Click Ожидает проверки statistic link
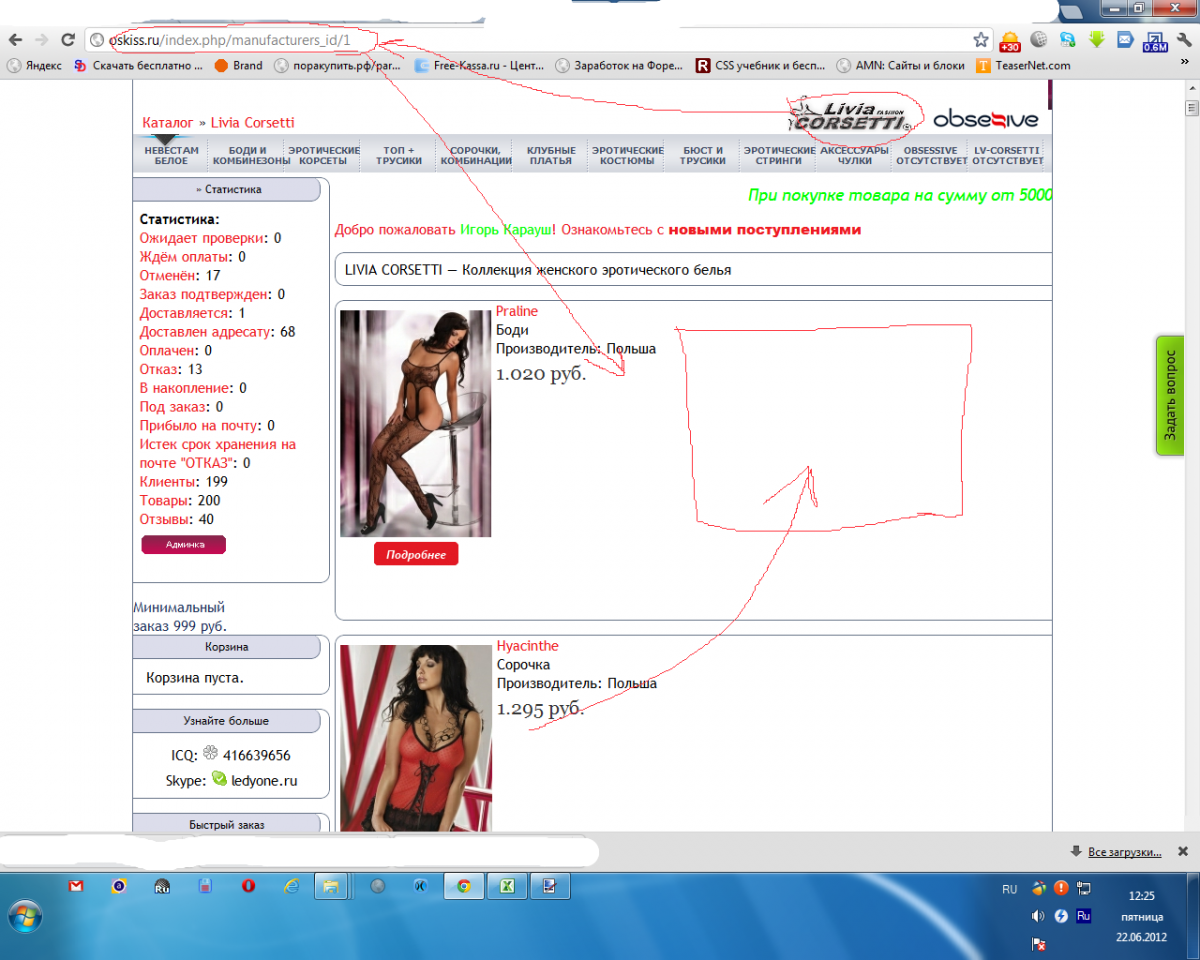This screenshot has width=1200, height=960. (203, 238)
